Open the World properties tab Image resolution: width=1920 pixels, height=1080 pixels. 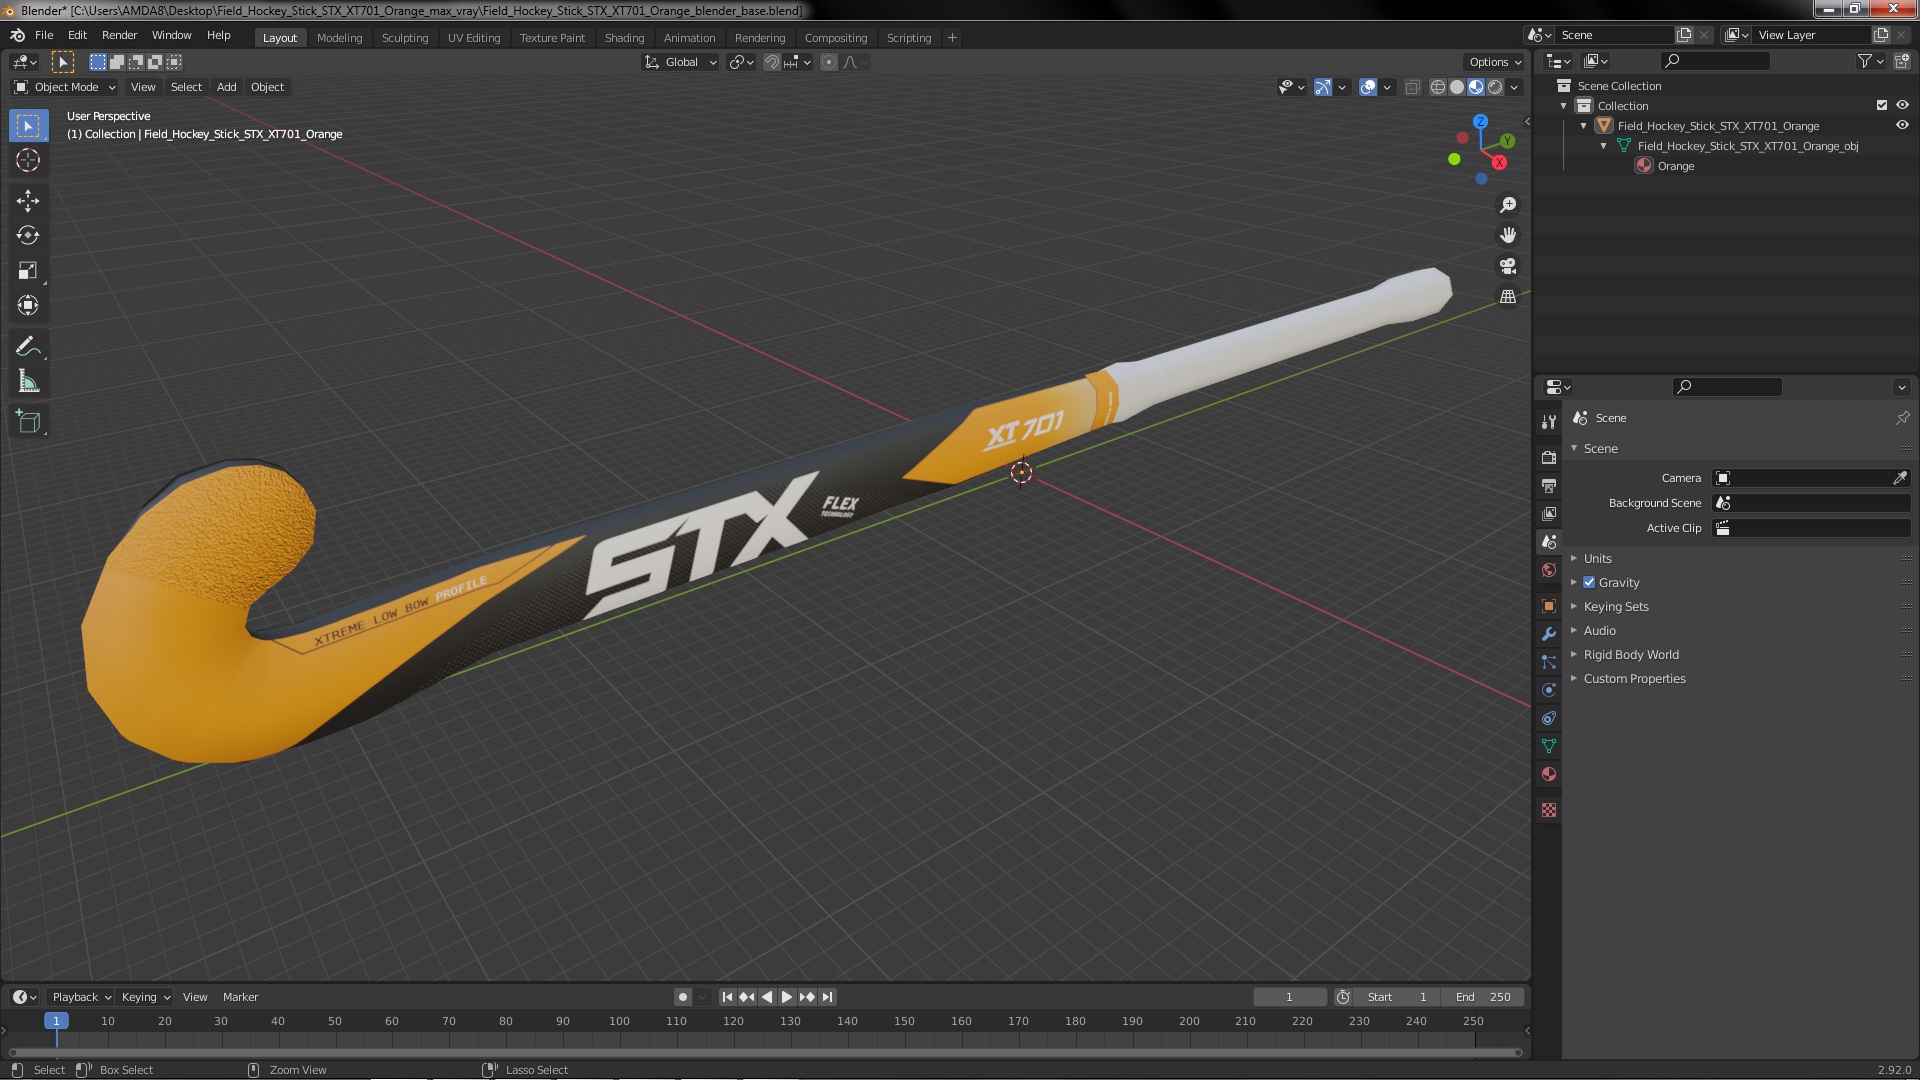(x=1549, y=570)
